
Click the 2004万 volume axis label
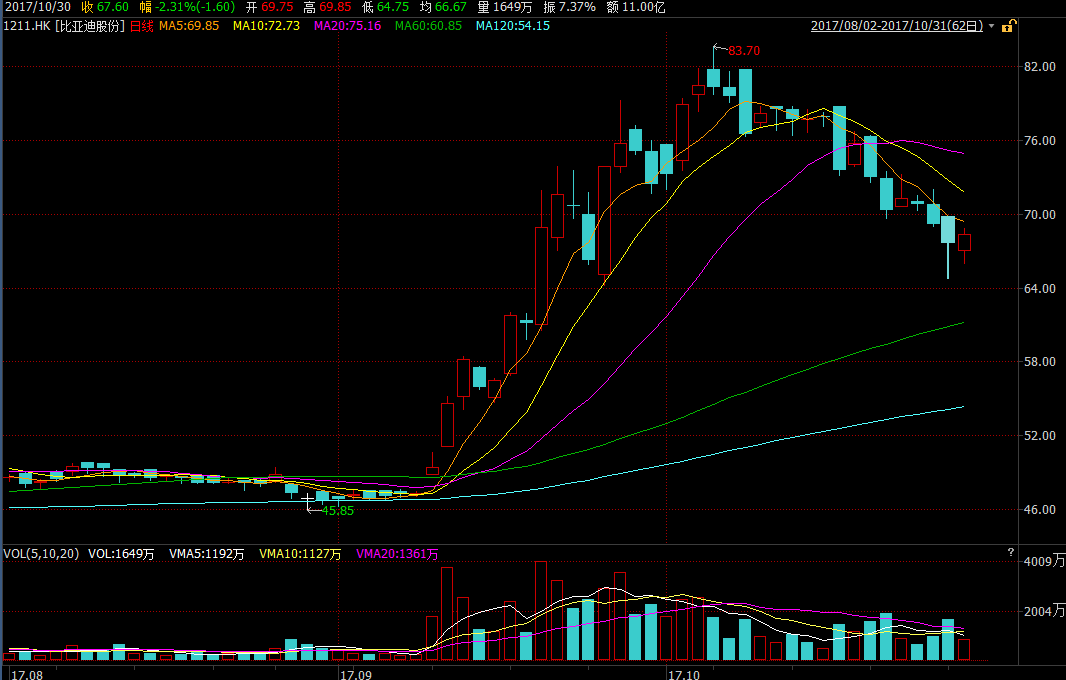tap(1044, 612)
